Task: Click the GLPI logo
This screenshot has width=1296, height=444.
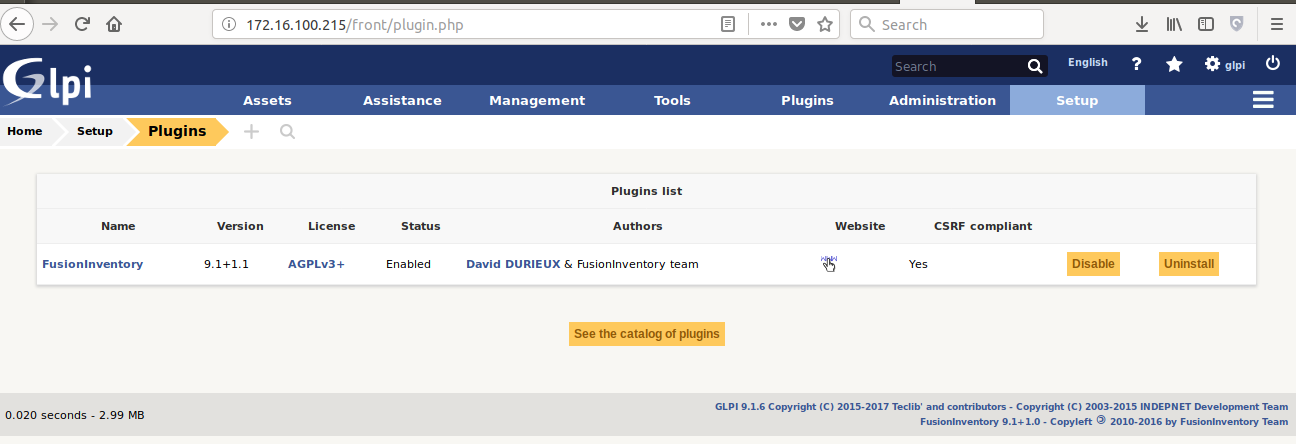Action: coord(47,81)
